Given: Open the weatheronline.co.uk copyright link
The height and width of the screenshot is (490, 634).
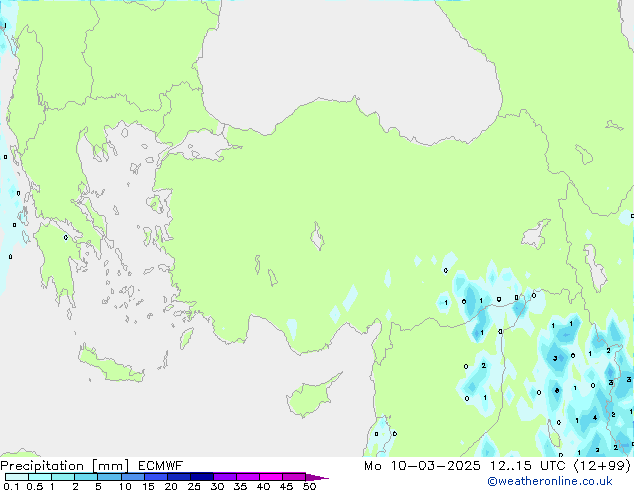Looking at the screenshot, I should (x=550, y=481).
